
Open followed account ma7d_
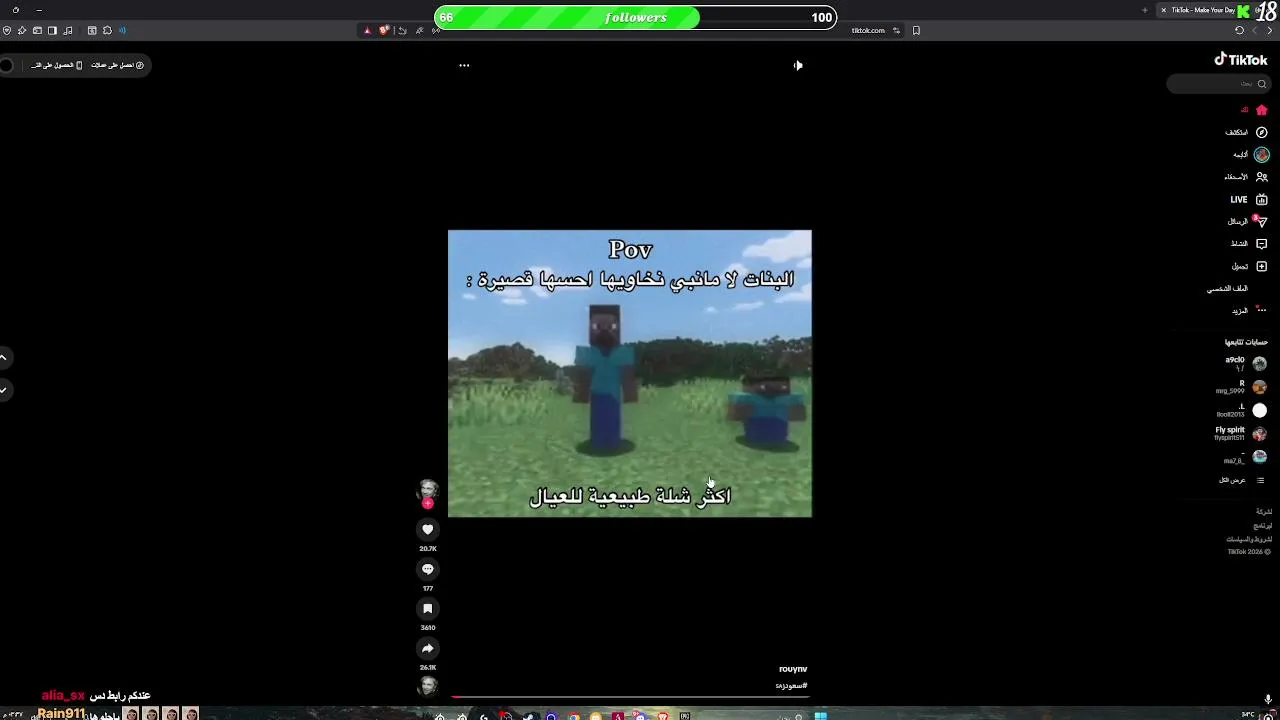point(1245,457)
